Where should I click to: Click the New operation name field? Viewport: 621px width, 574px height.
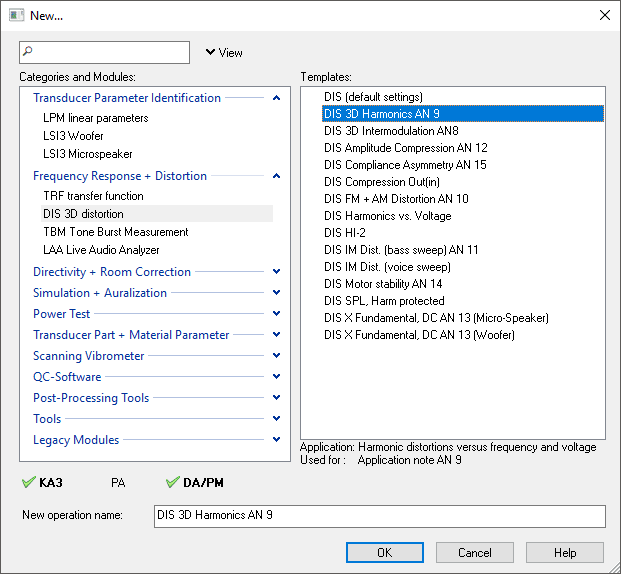pos(379,516)
